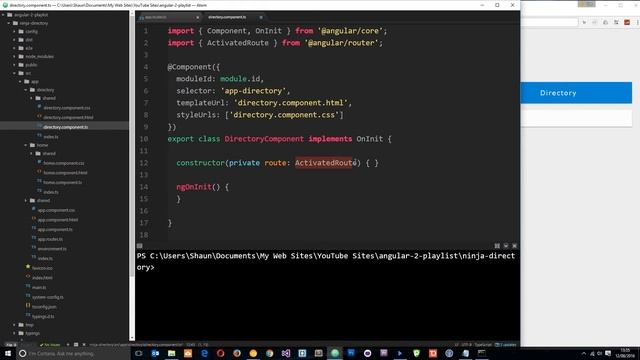This screenshot has width=640, height=360.
Task: Open app.component.ts file
Action: point(55,229)
